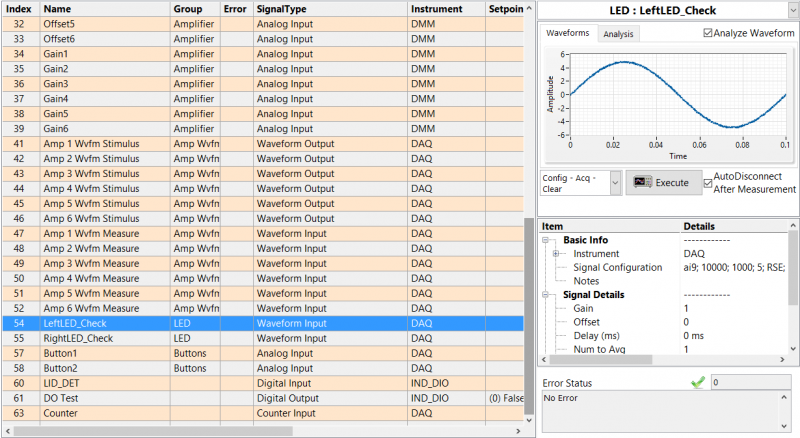The width and height of the screenshot is (800, 438).
Task: Click the signal table scroll-down arrow
Action: click(x=529, y=420)
